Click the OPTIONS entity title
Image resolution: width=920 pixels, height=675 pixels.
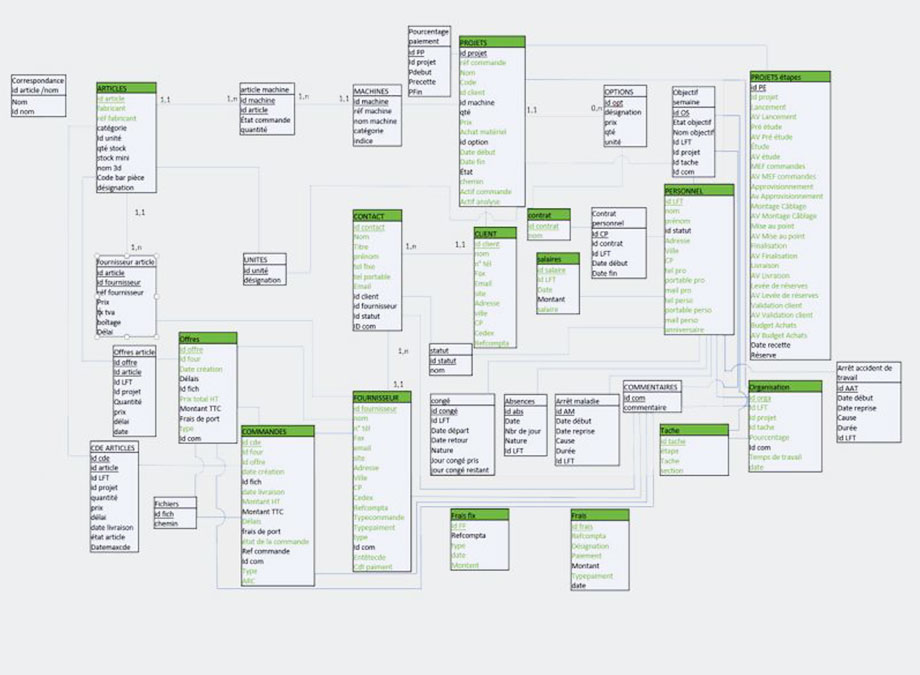point(625,91)
